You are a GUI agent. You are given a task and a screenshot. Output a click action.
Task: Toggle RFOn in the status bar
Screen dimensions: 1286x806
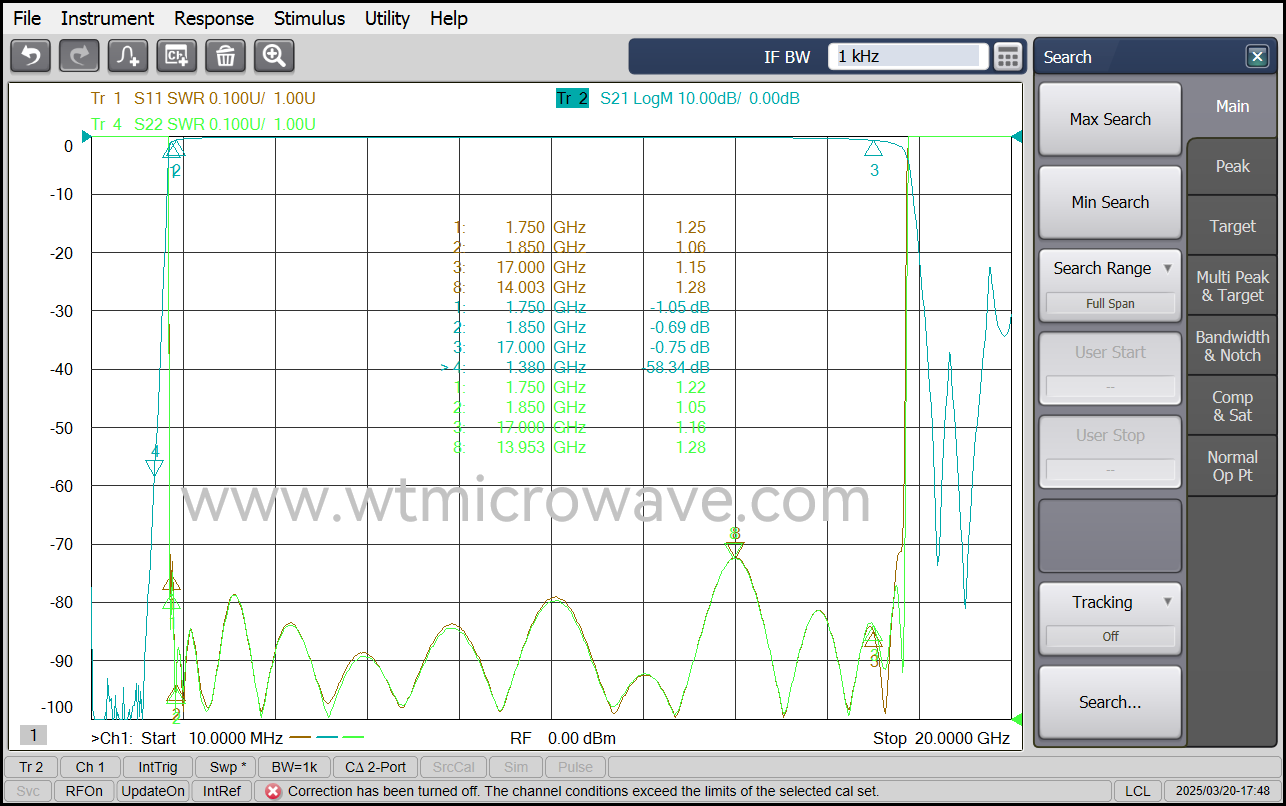tap(84, 790)
